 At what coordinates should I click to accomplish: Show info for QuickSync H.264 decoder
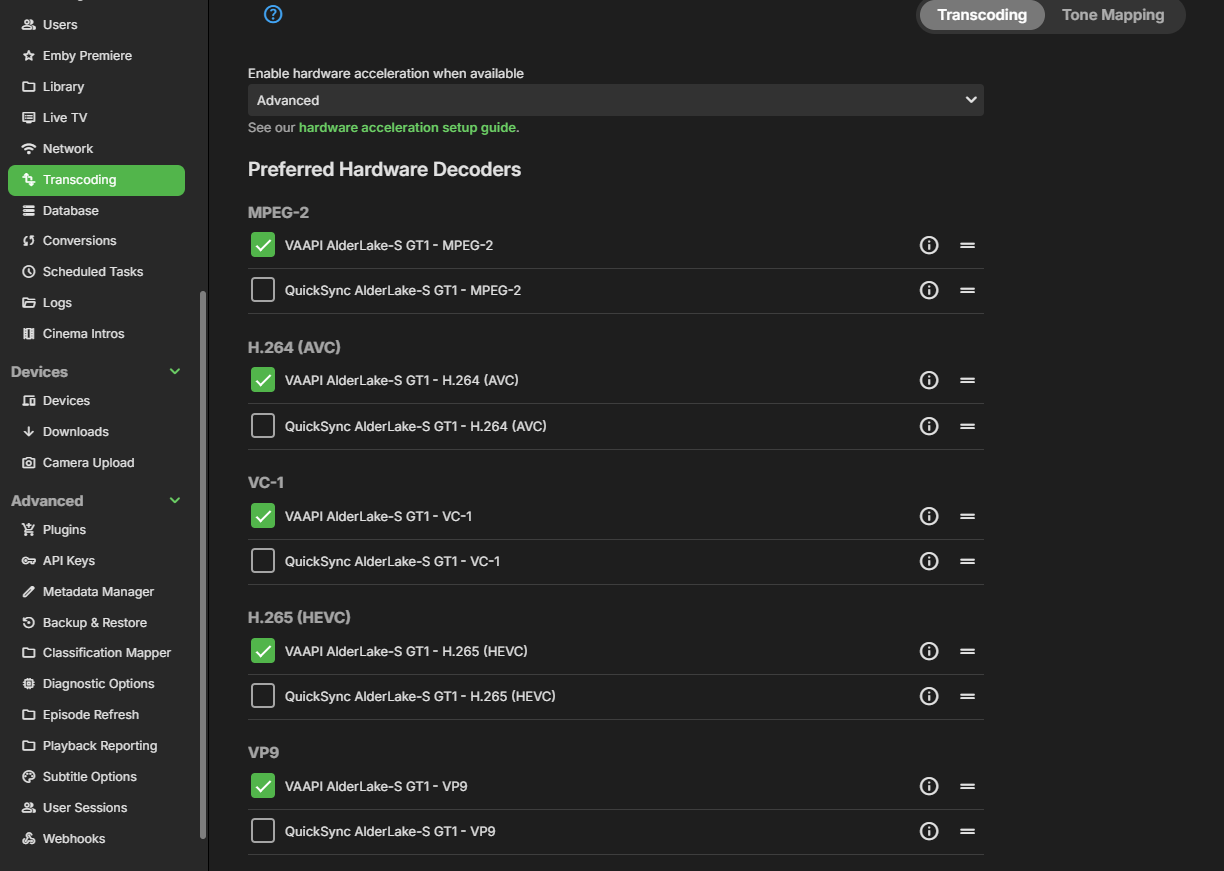click(x=929, y=426)
